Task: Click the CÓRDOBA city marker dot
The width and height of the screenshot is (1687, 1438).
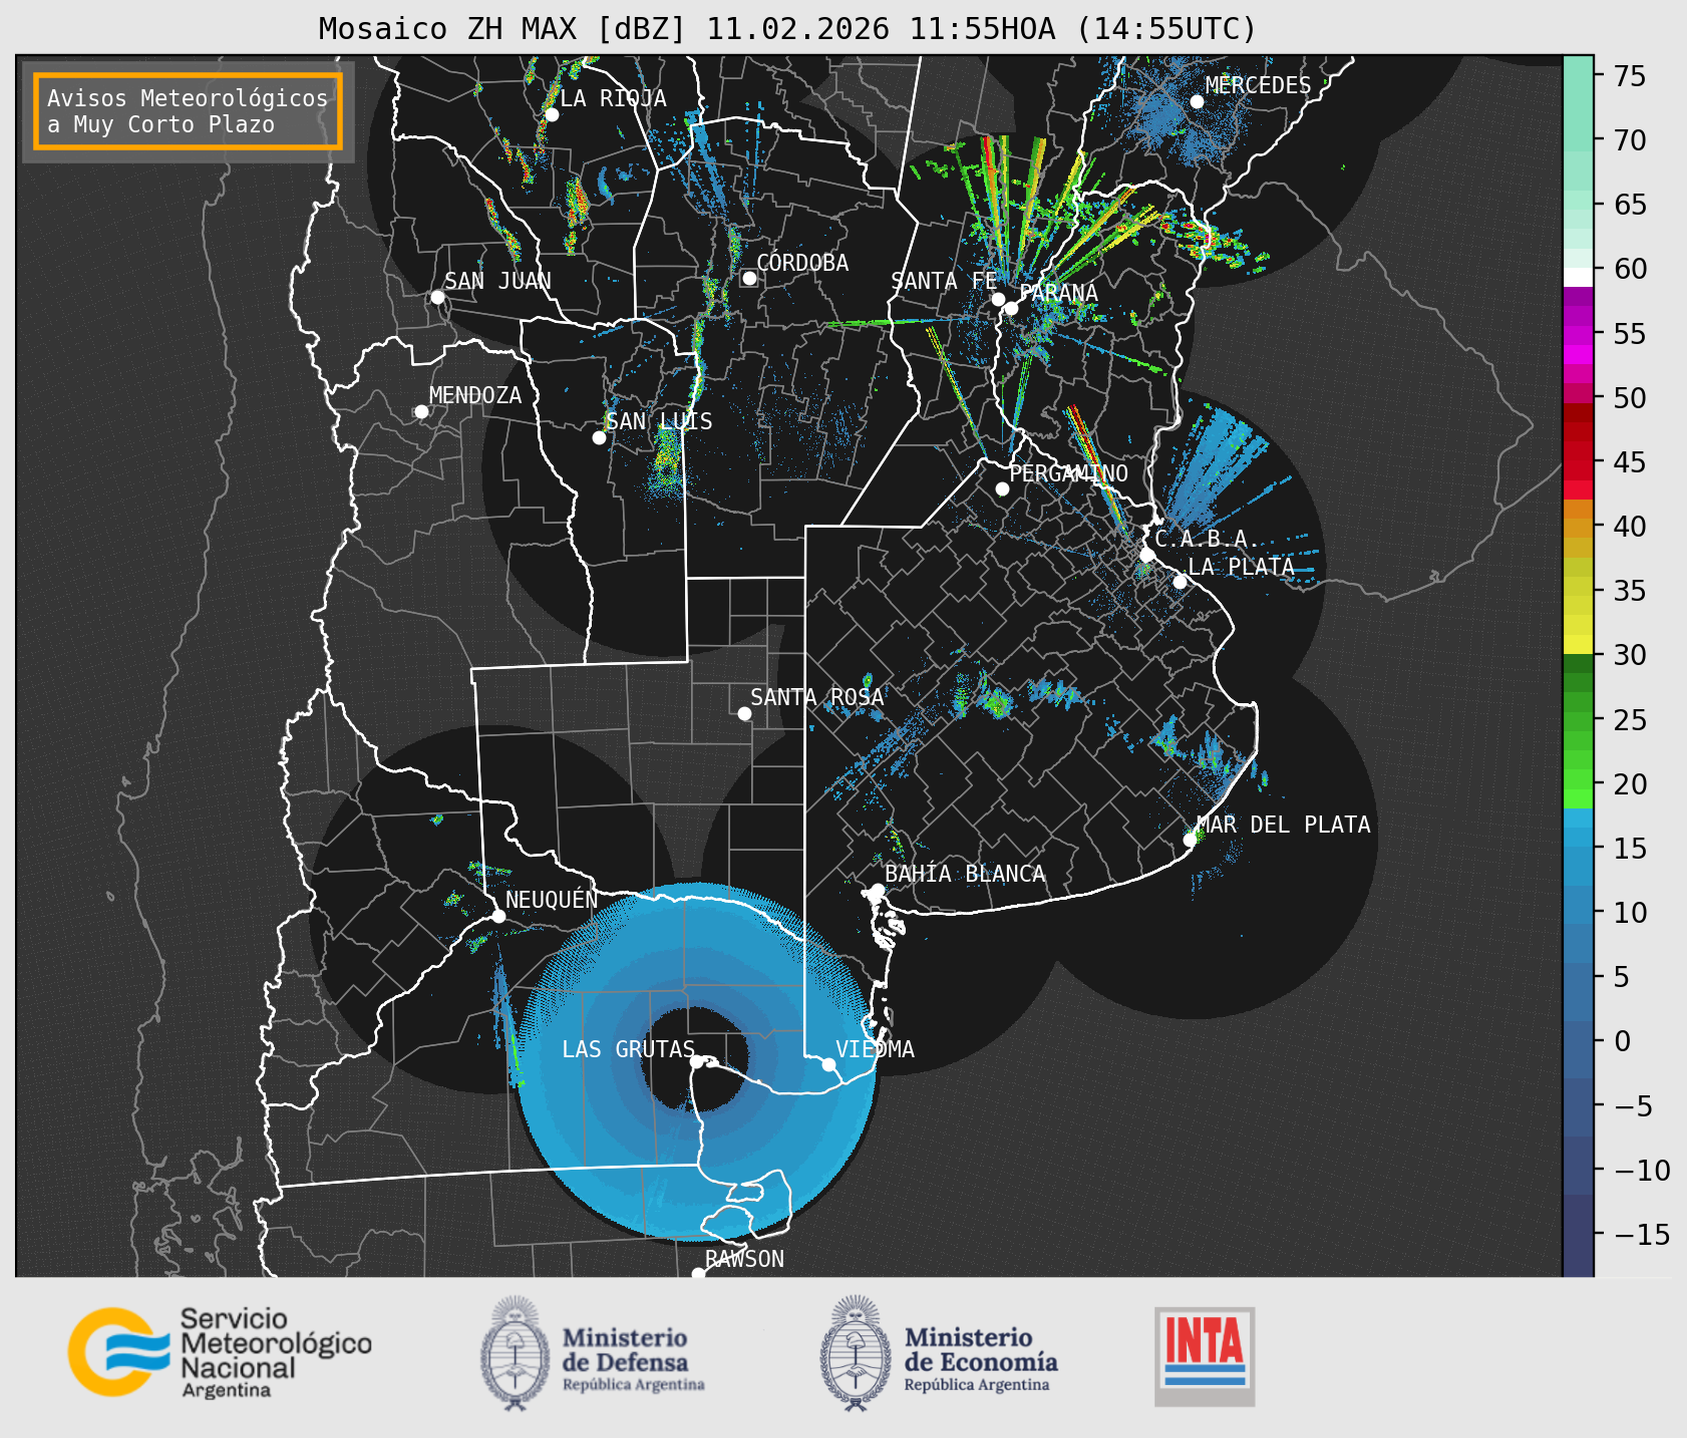Action: (x=749, y=278)
